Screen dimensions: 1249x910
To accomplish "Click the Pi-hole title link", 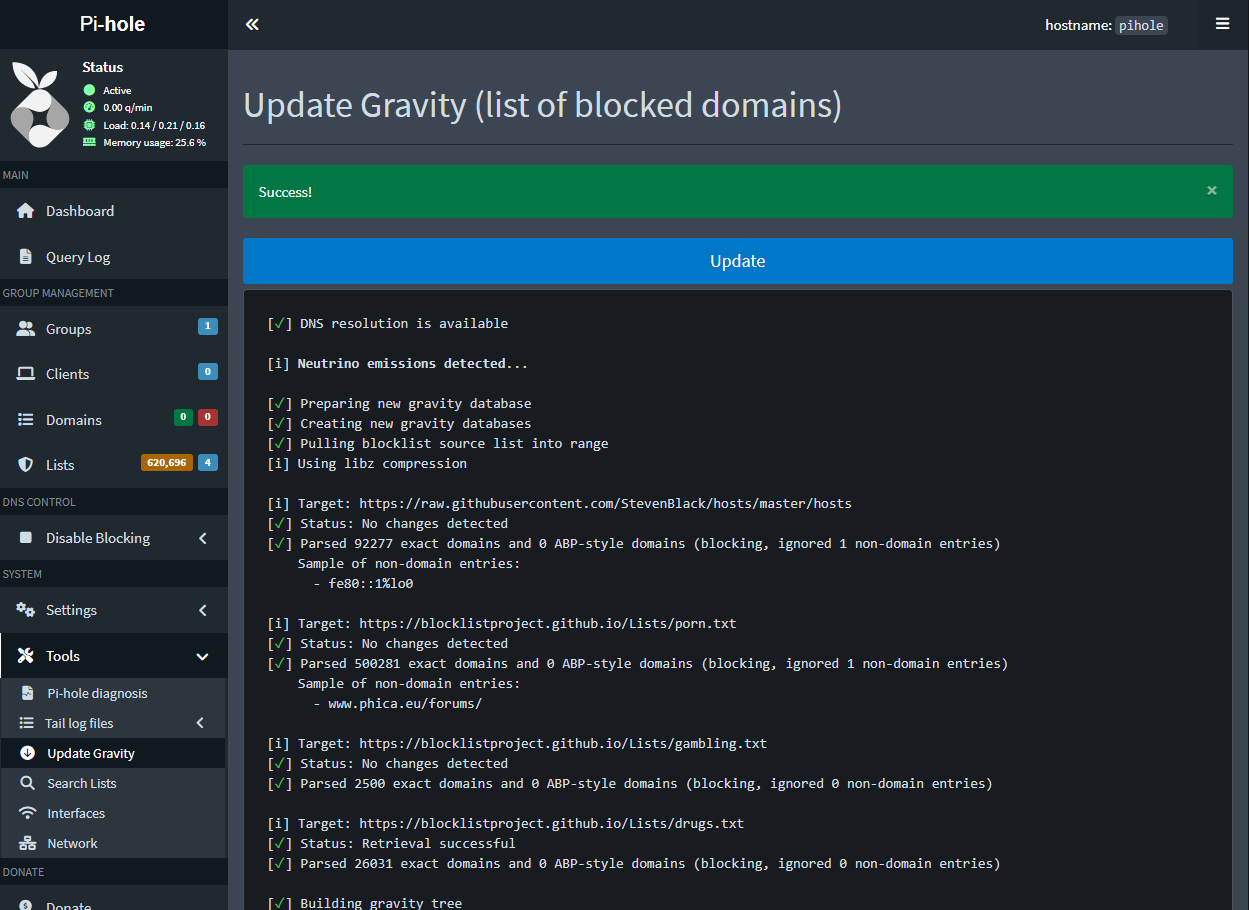I will tap(113, 24).
